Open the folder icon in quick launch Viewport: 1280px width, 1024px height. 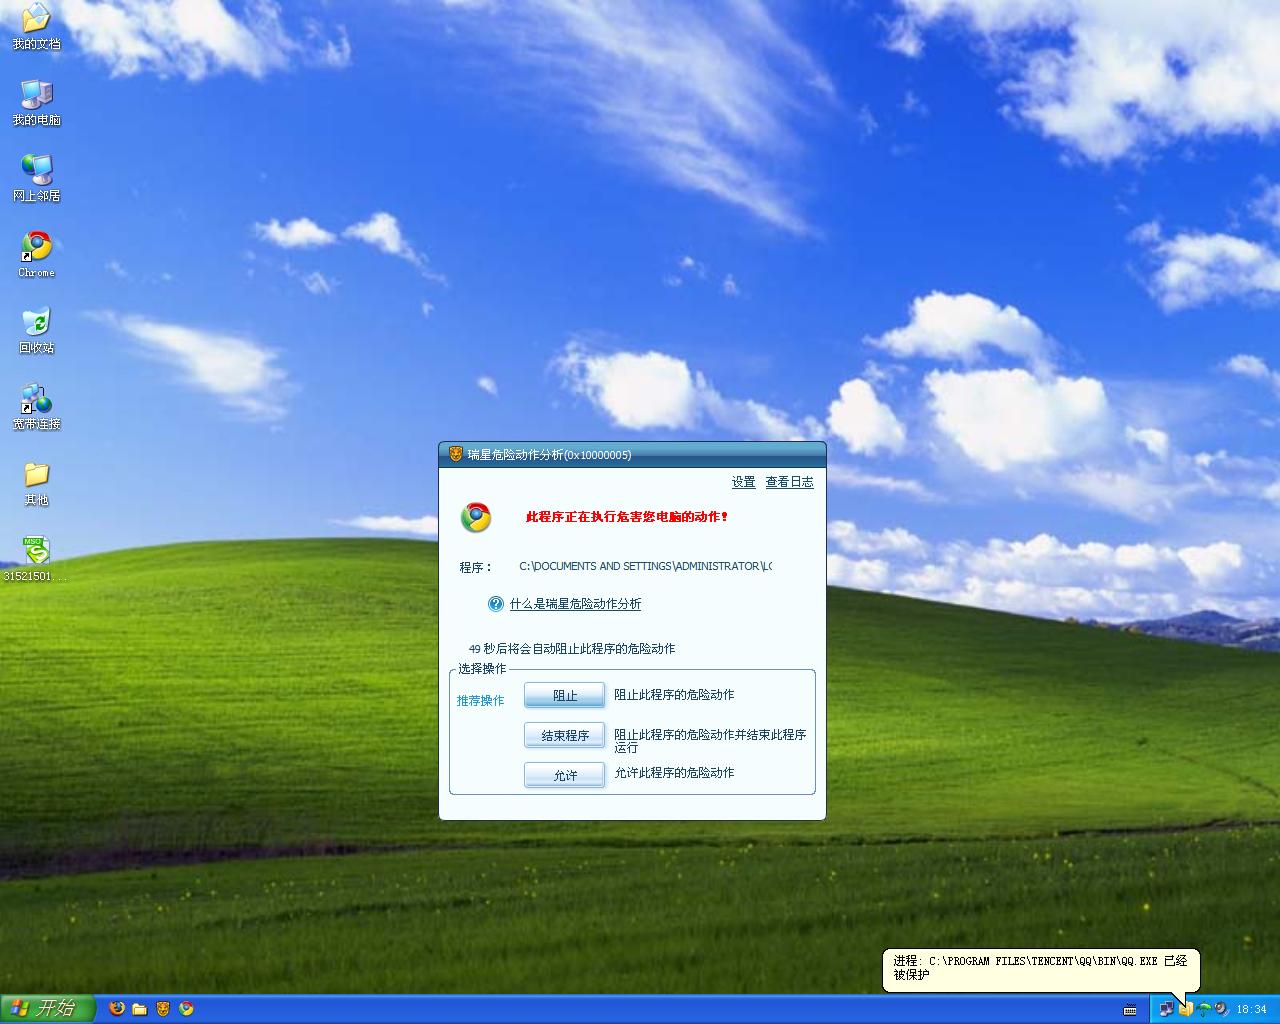pos(140,1008)
